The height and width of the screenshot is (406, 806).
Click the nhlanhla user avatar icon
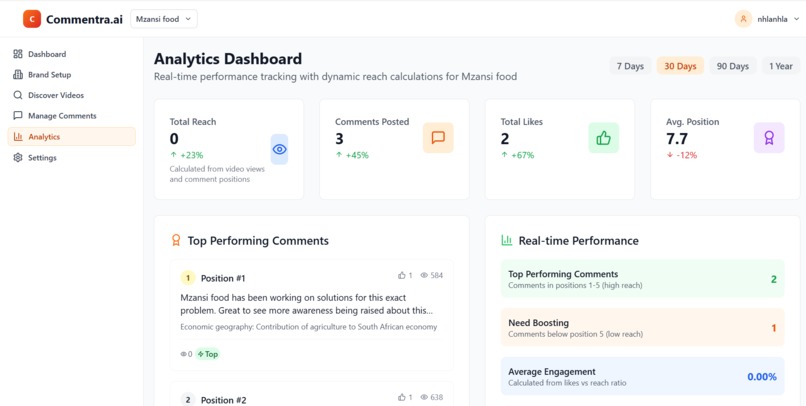[743, 19]
